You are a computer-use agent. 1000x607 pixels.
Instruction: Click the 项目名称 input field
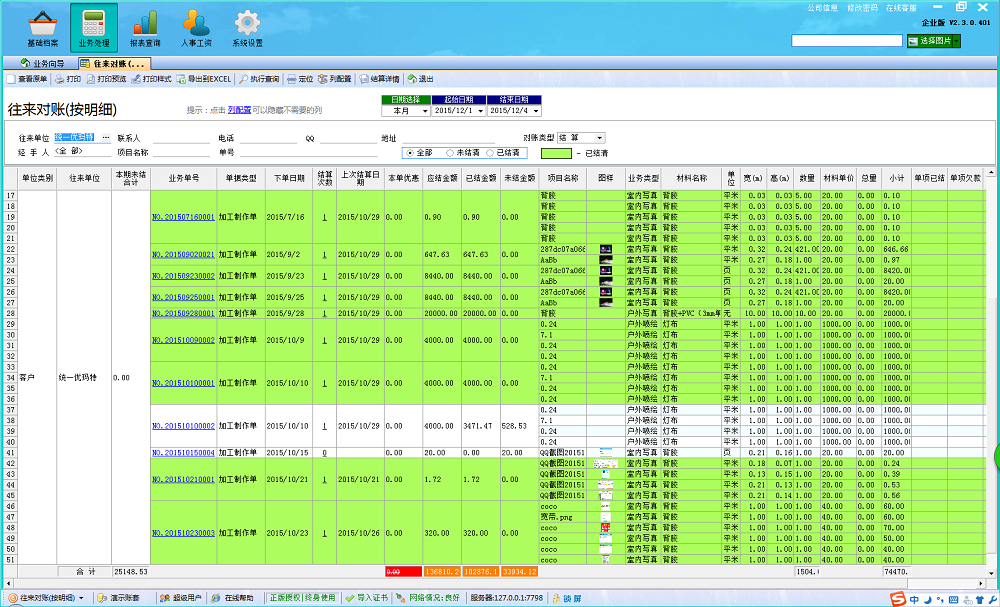tap(181, 152)
